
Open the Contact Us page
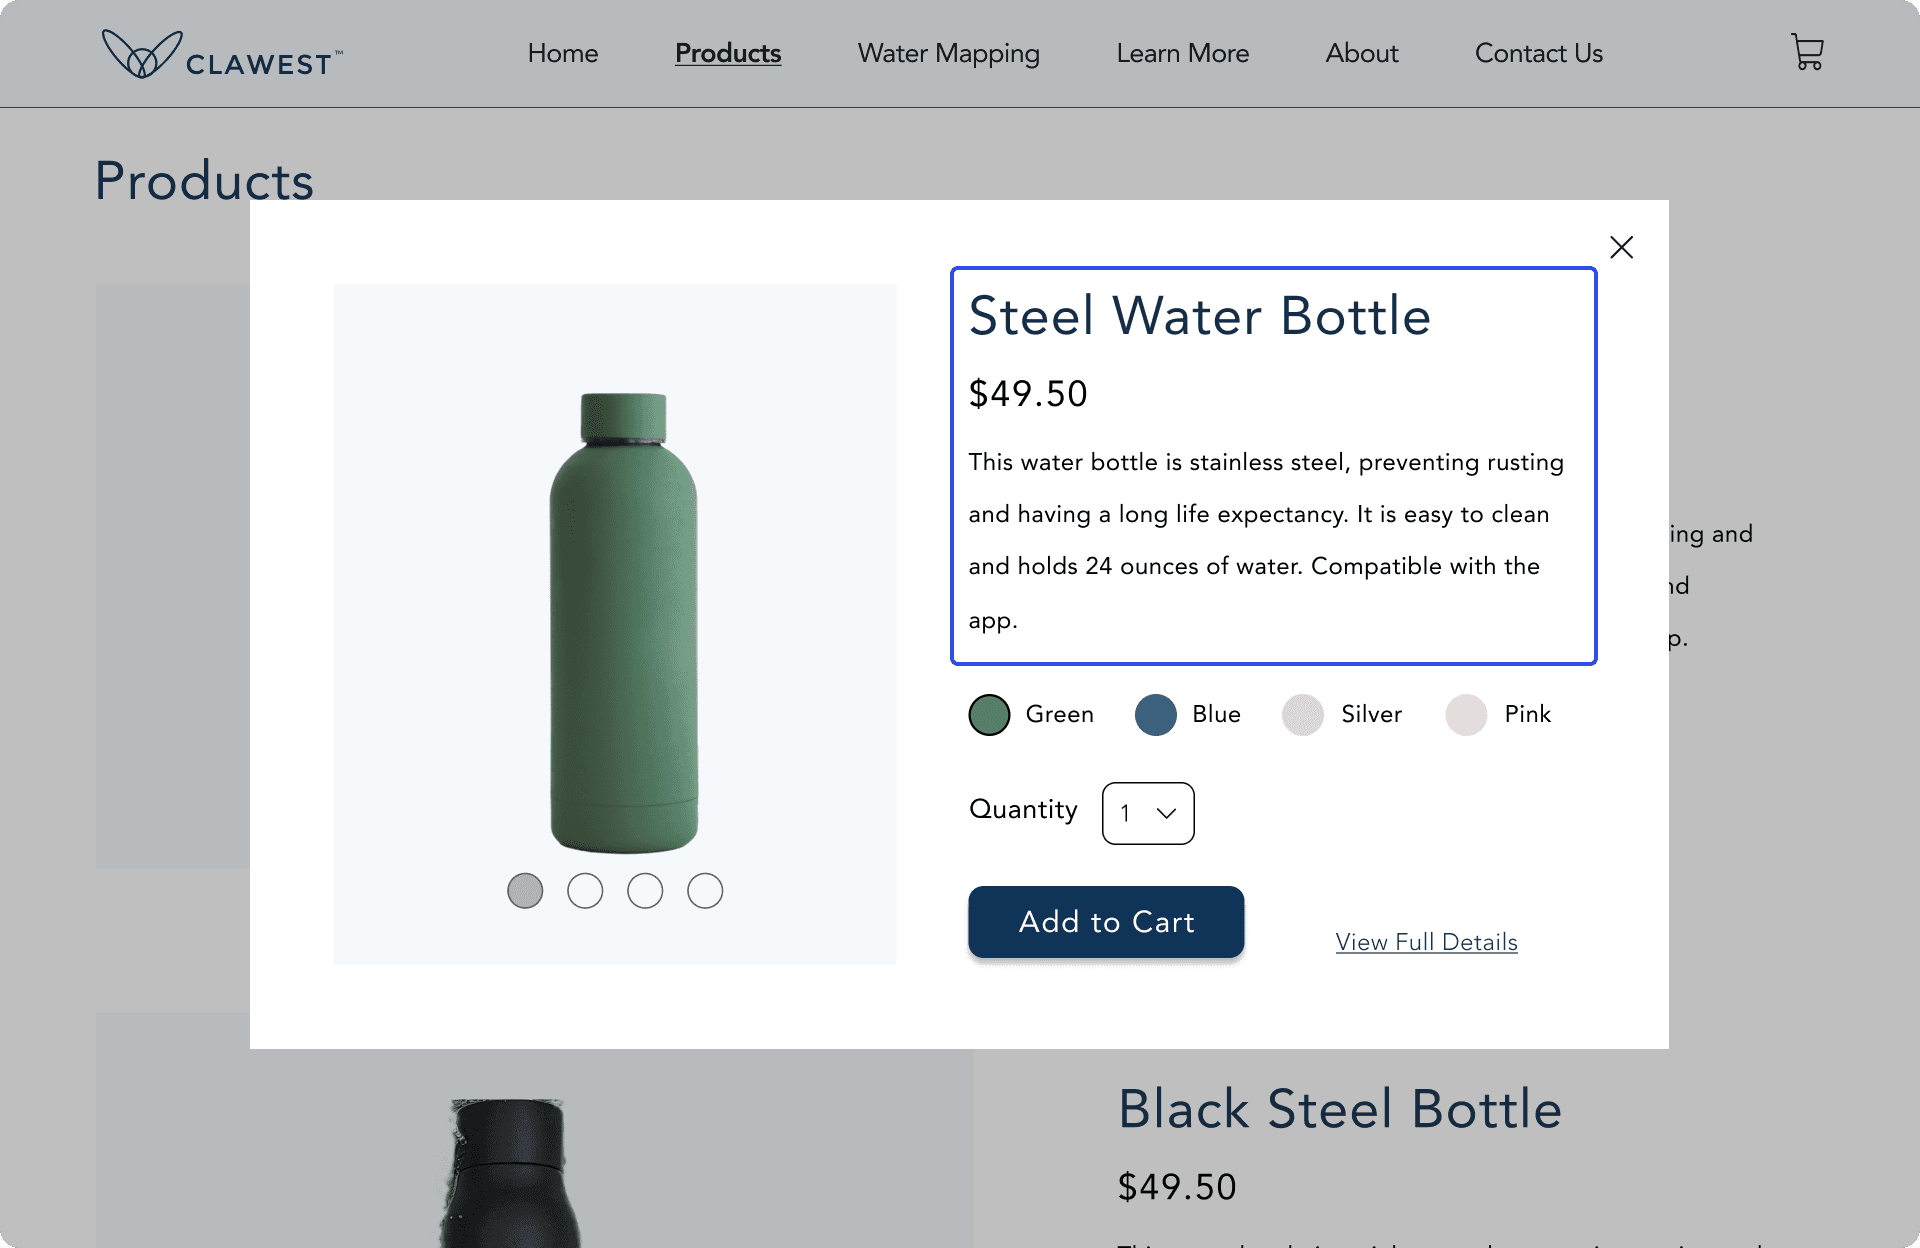(1539, 53)
